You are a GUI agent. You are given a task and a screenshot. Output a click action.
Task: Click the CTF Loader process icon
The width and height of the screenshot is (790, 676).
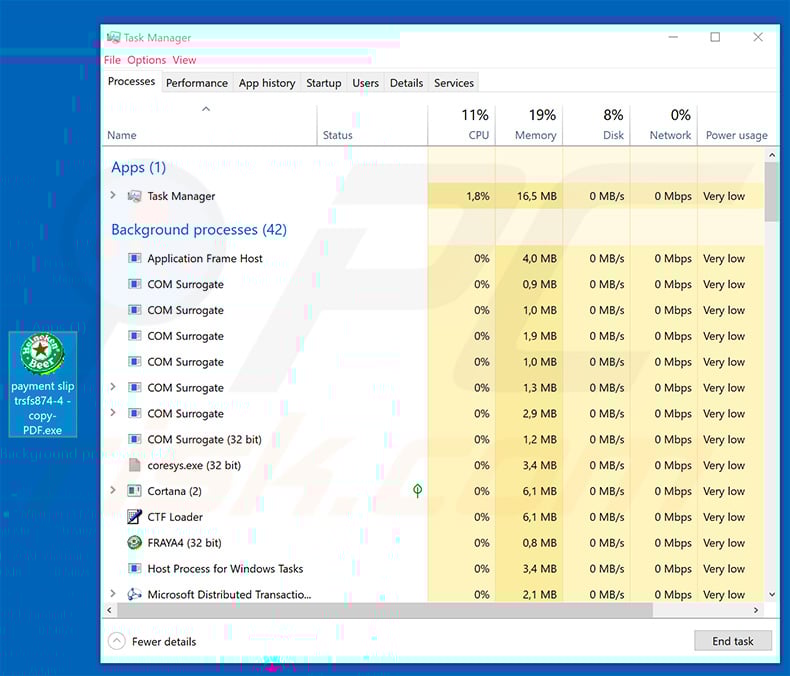[135, 517]
